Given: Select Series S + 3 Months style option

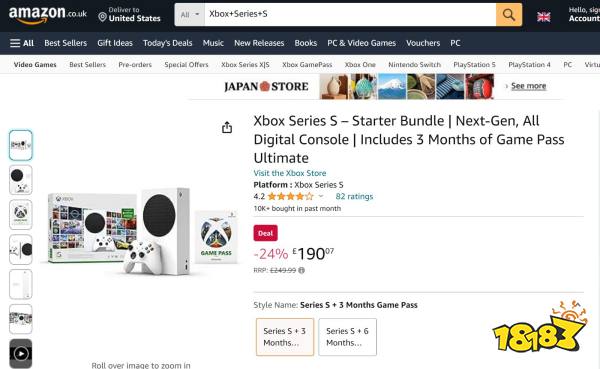Looking at the screenshot, I should pyautogui.click(x=285, y=337).
